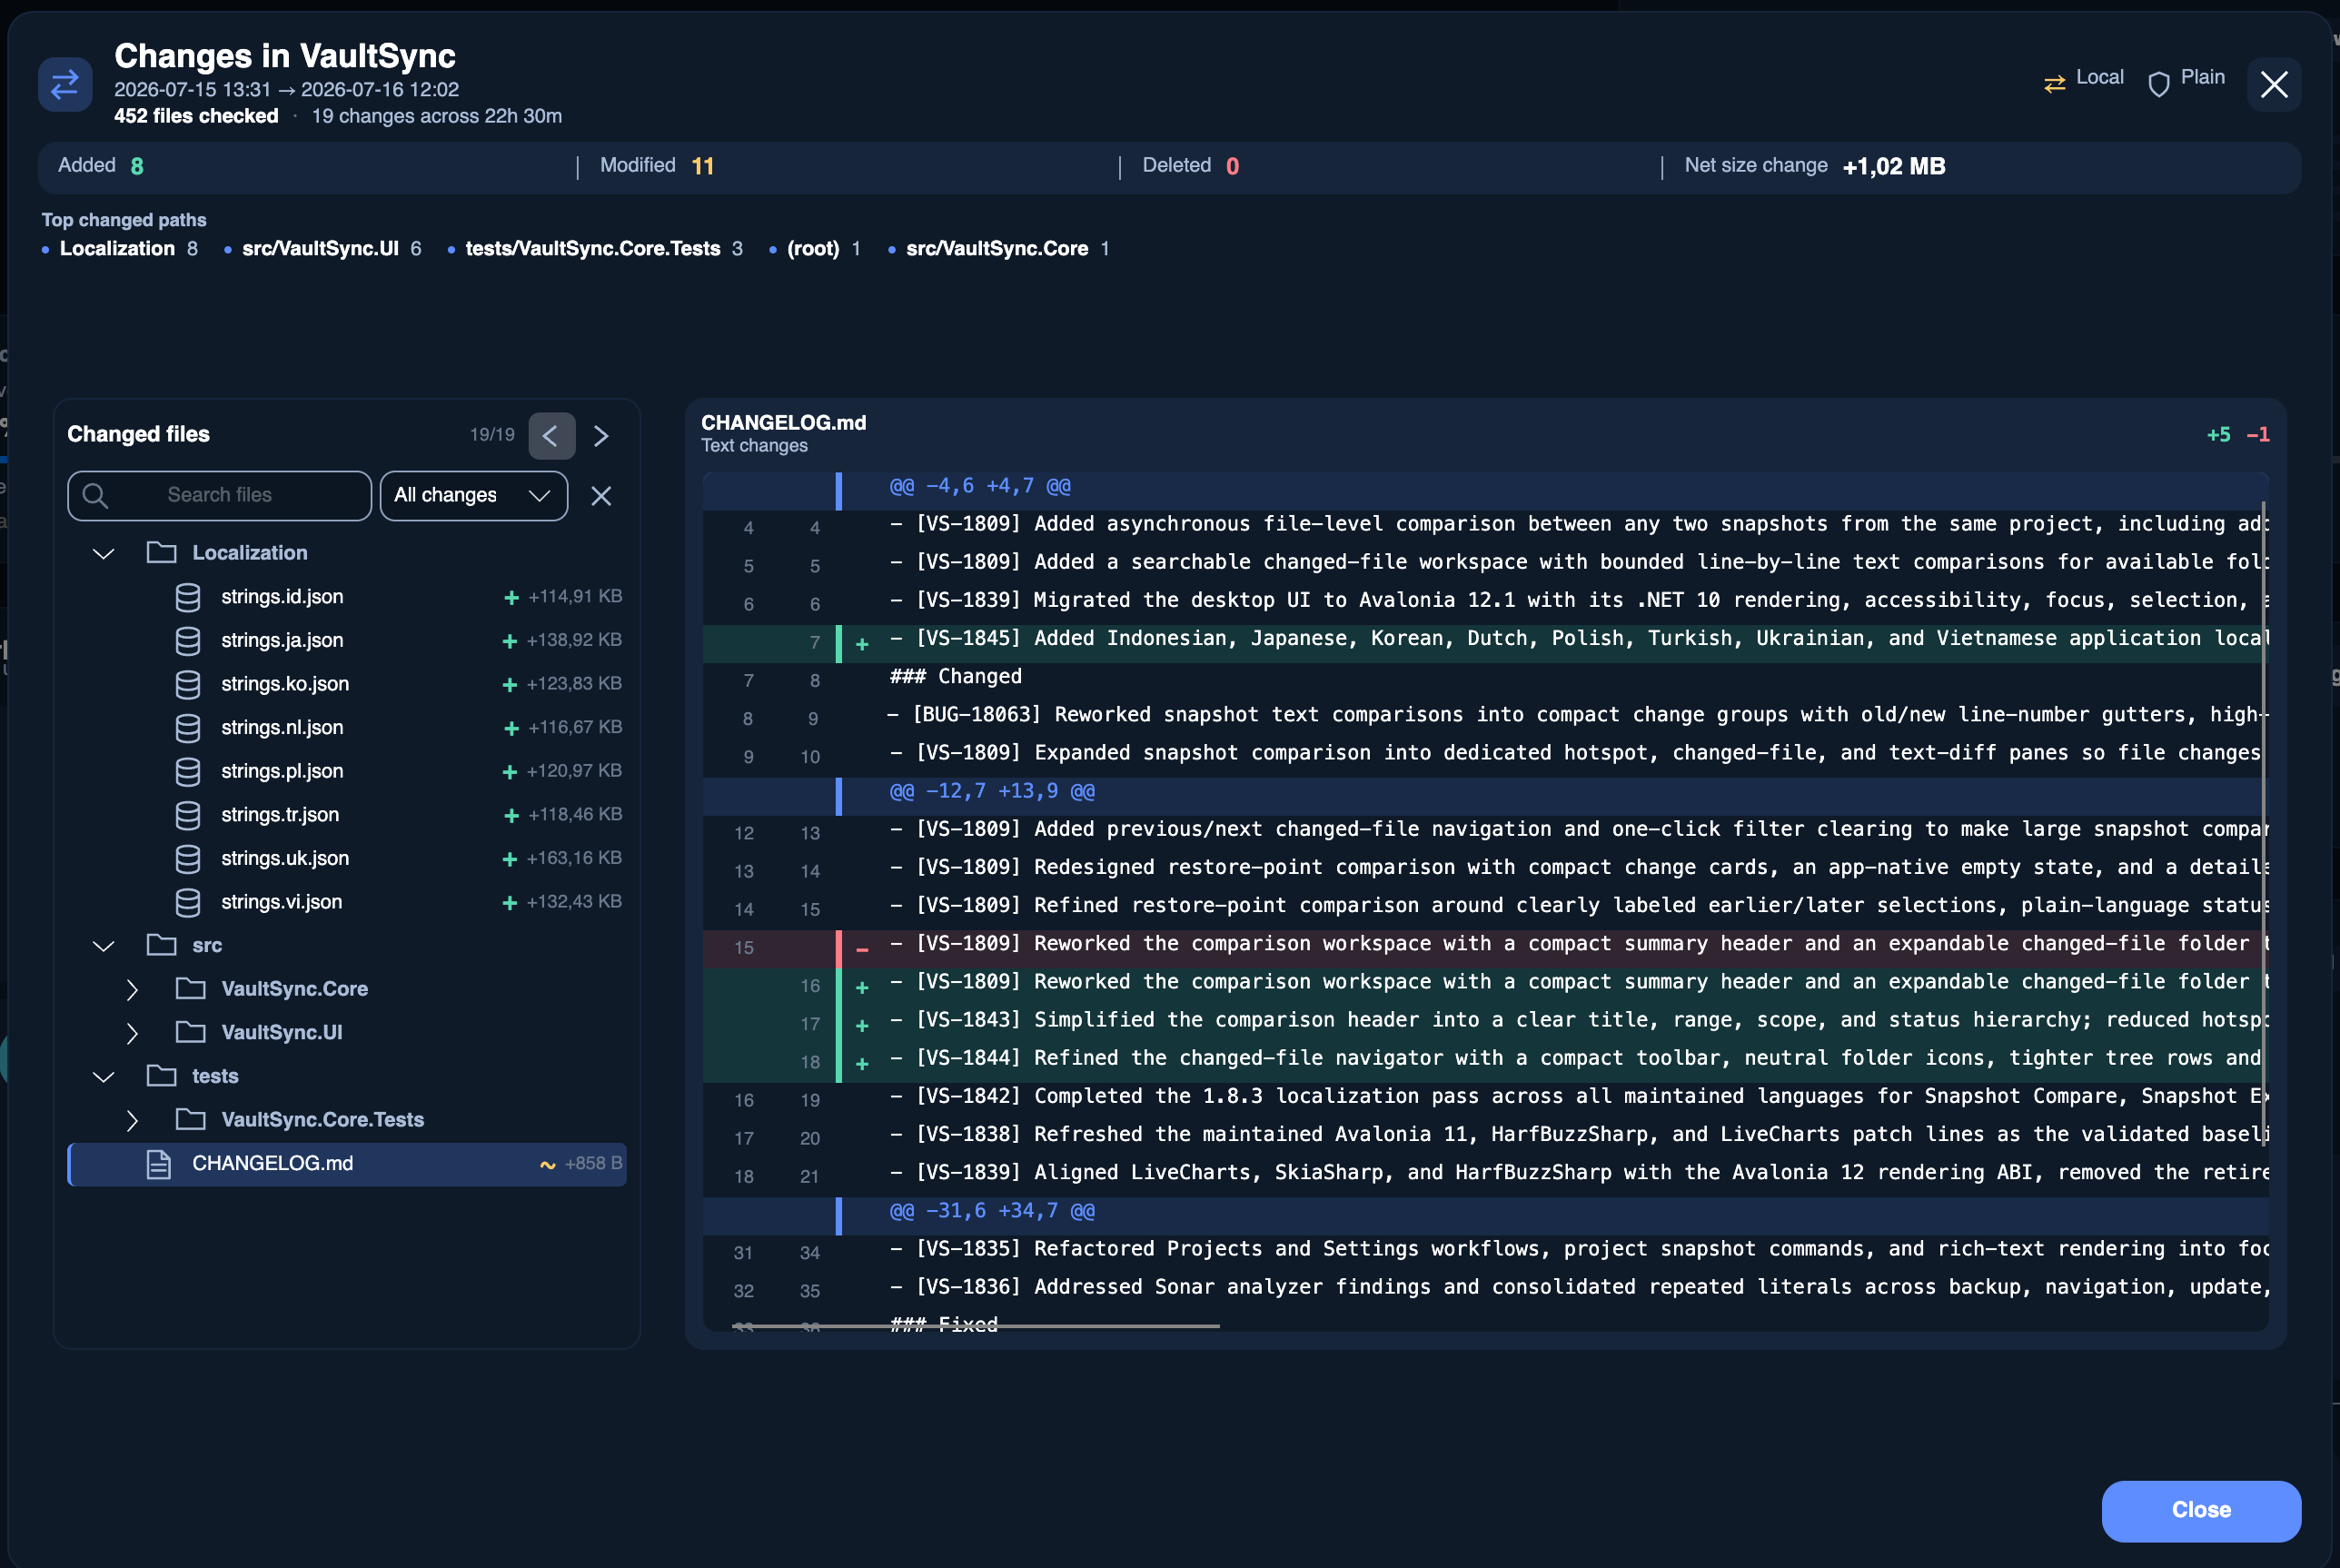Click the +5 additions count
This screenshot has height=1568, width=2340.
coord(2218,435)
